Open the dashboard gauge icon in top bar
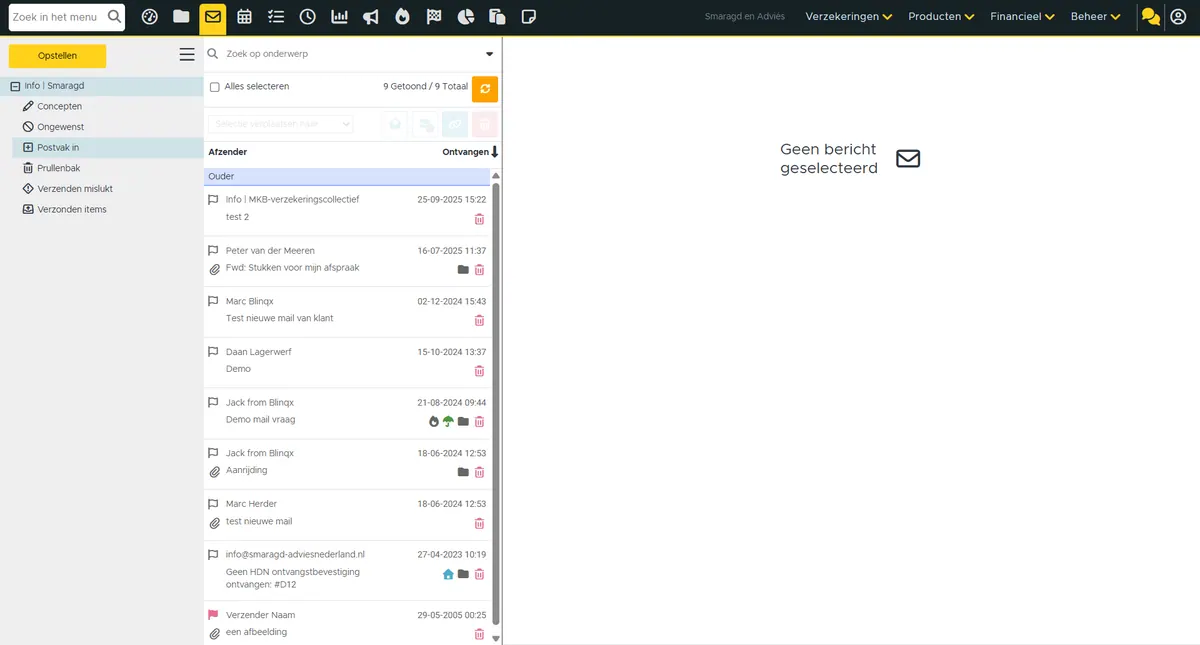 pos(150,16)
